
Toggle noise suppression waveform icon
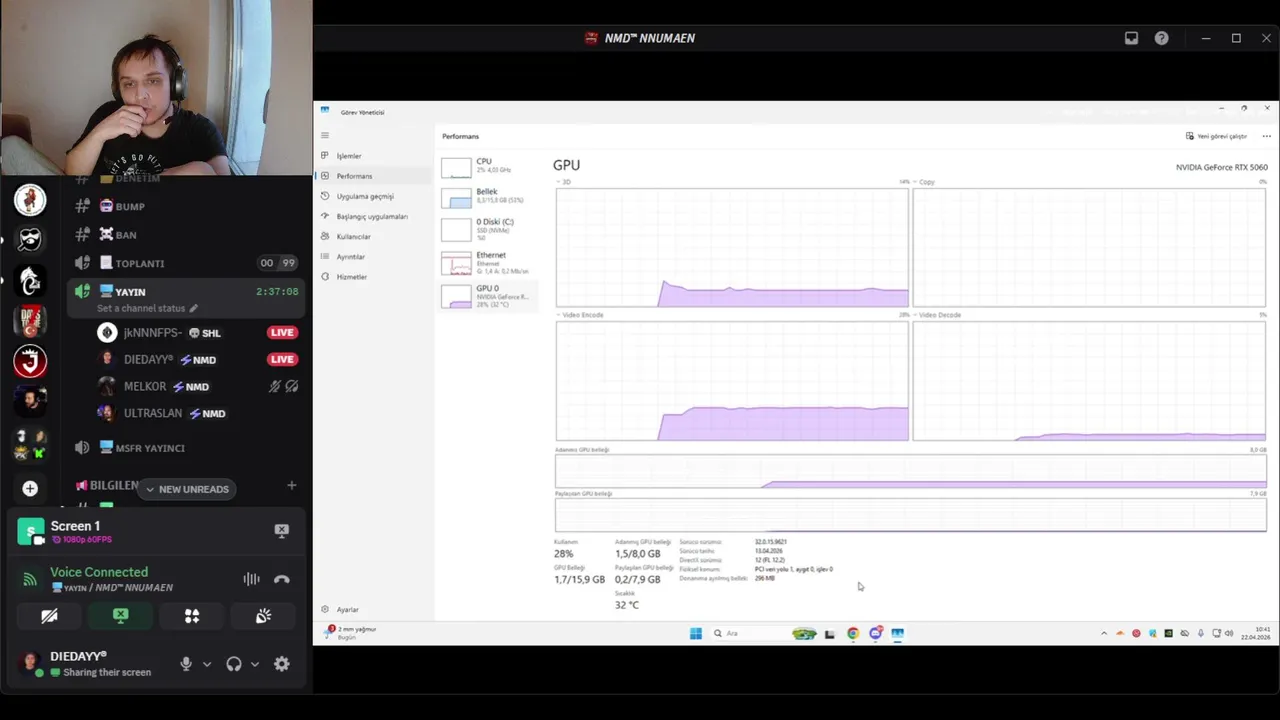(251, 579)
